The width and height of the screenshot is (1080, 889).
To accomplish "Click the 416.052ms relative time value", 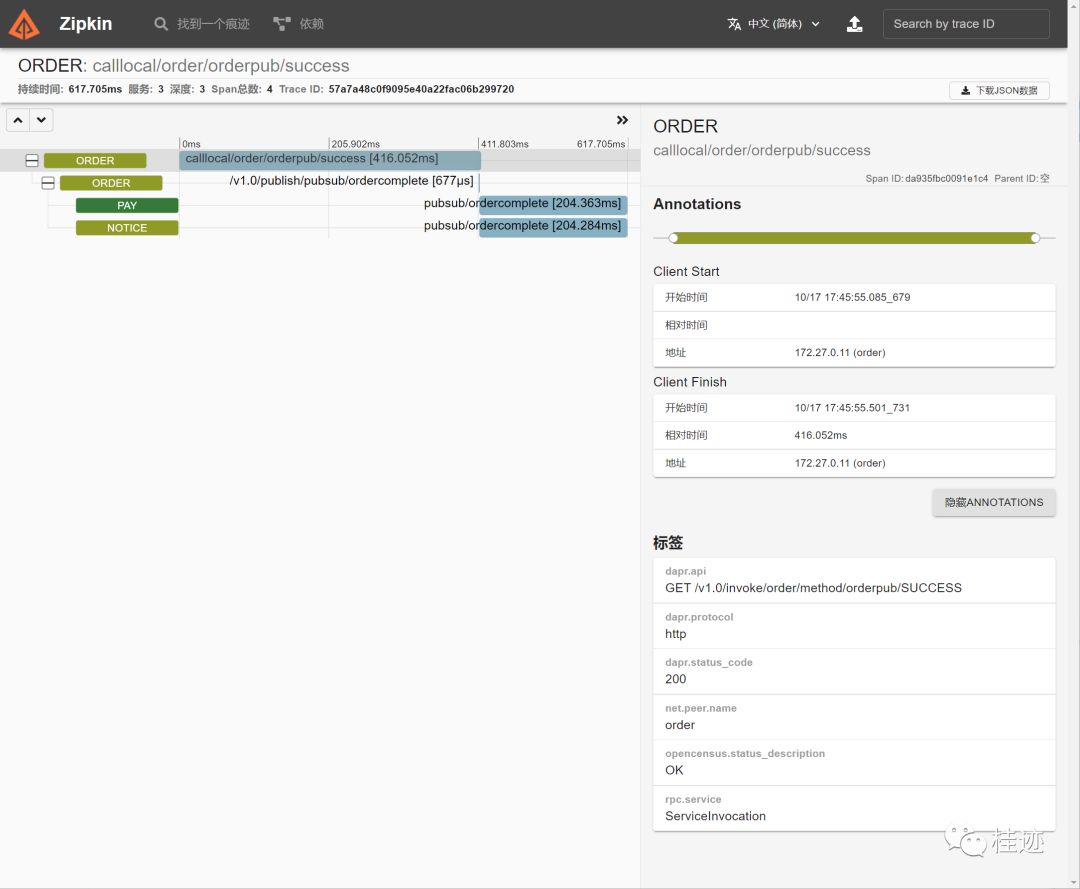I will click(x=820, y=435).
